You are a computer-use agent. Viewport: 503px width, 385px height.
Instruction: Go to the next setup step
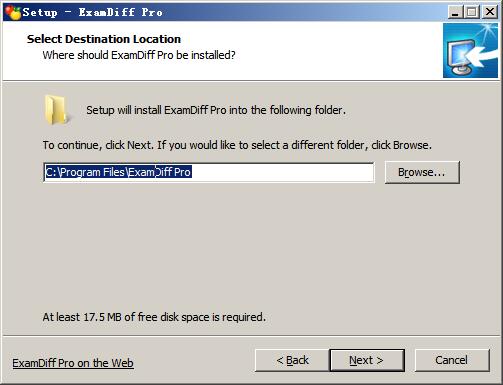click(367, 360)
